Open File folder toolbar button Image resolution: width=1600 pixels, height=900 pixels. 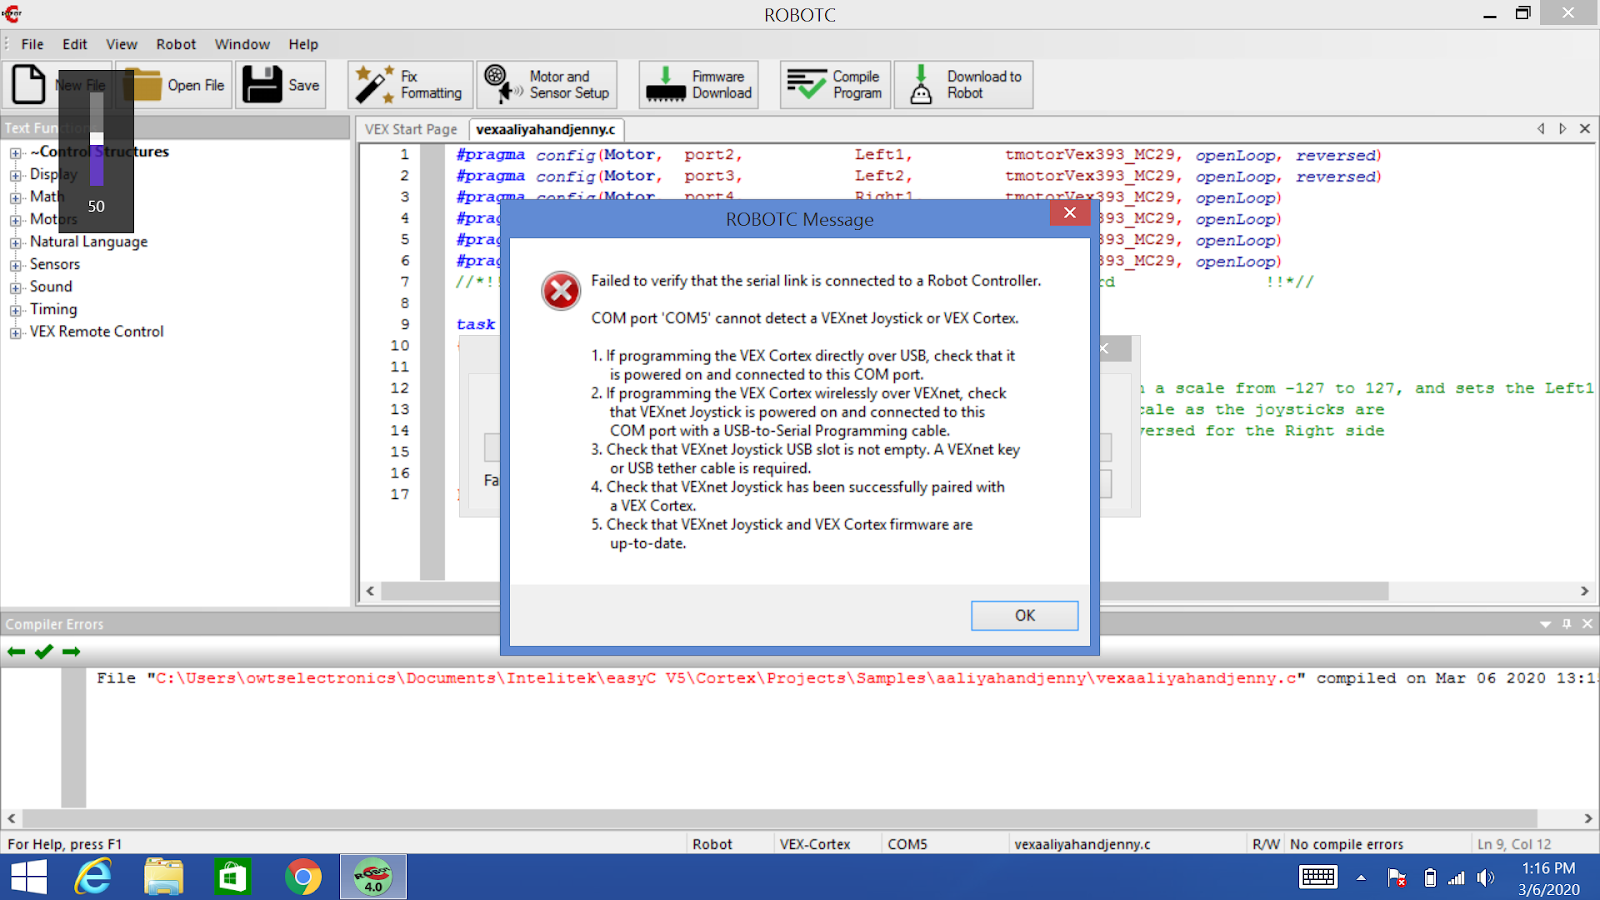[174, 85]
